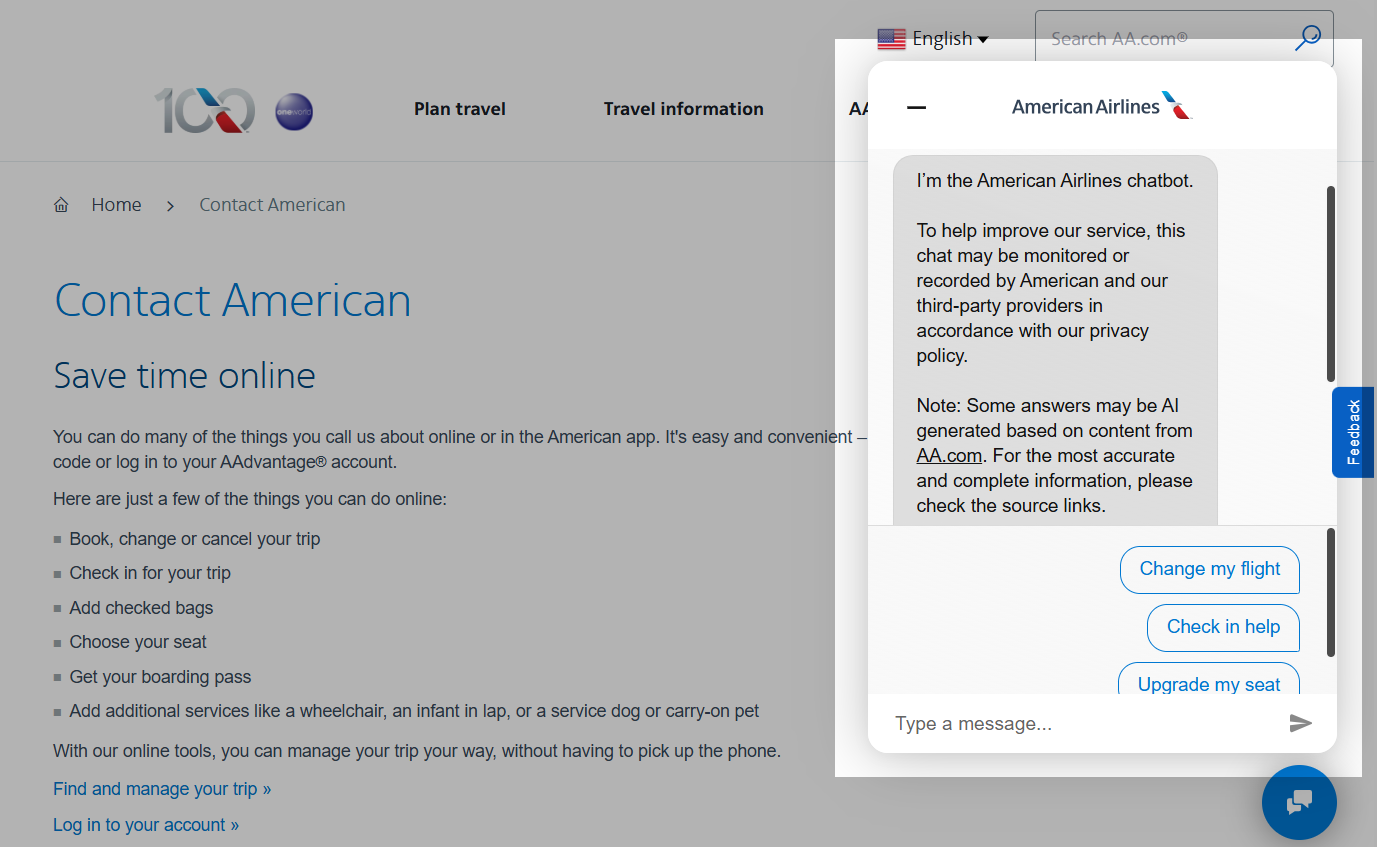Image resolution: width=1377 pixels, height=847 pixels.
Task: Click the home breadcrumb icon
Action: [61, 204]
